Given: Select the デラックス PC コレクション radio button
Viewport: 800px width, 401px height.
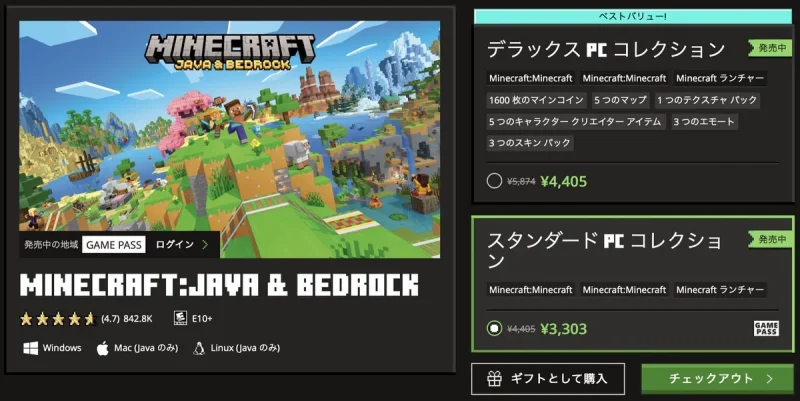Looking at the screenshot, I should click(x=494, y=181).
